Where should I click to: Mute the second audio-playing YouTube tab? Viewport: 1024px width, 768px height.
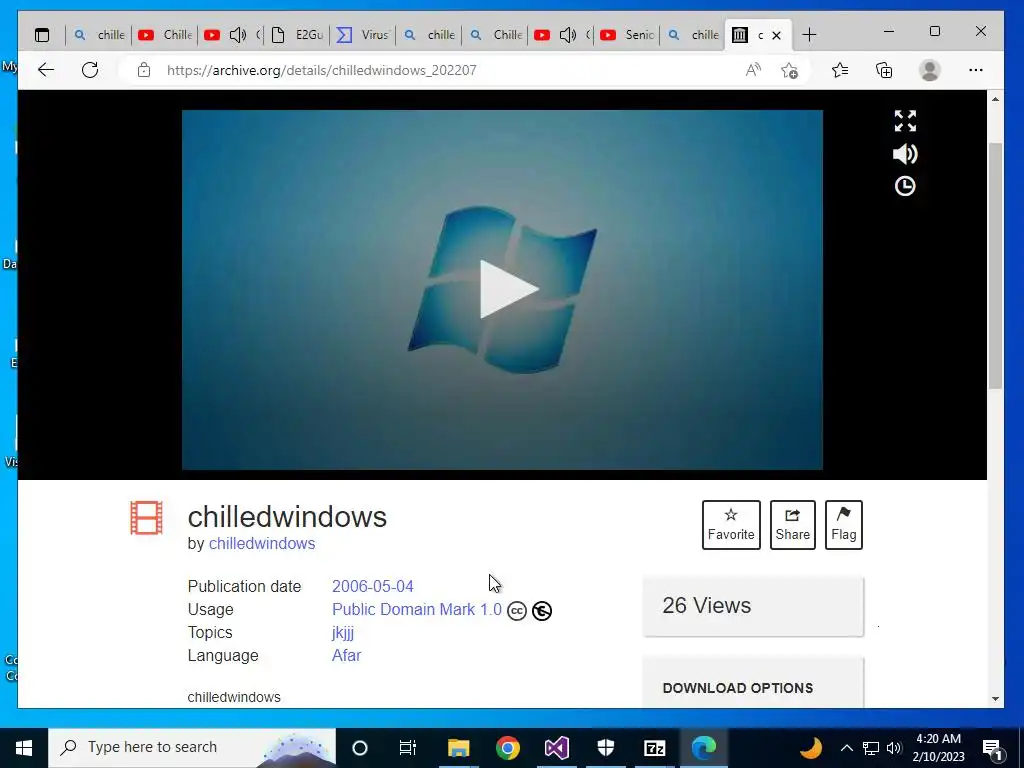(x=568, y=35)
